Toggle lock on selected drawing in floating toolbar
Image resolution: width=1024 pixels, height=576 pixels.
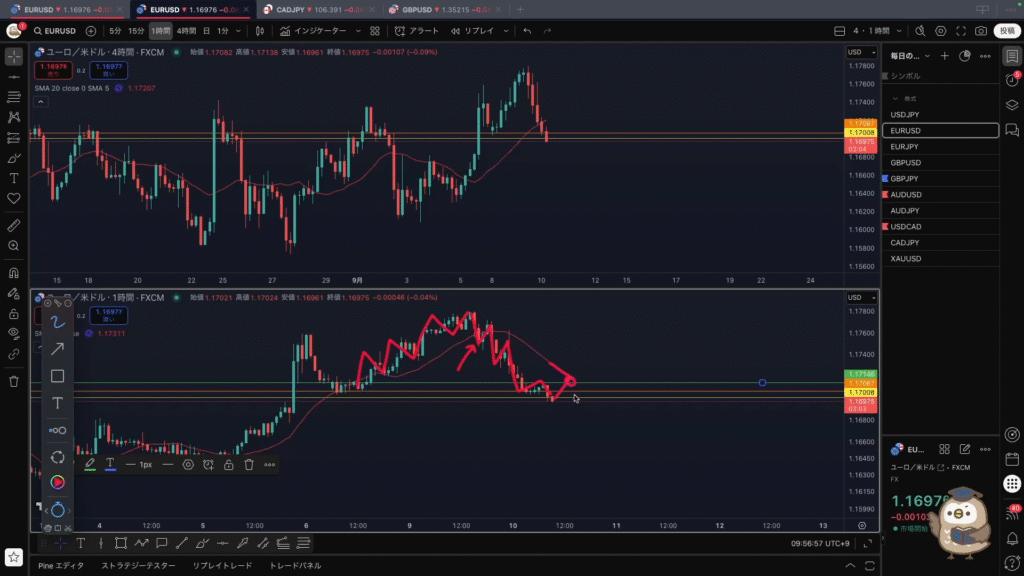coord(229,465)
